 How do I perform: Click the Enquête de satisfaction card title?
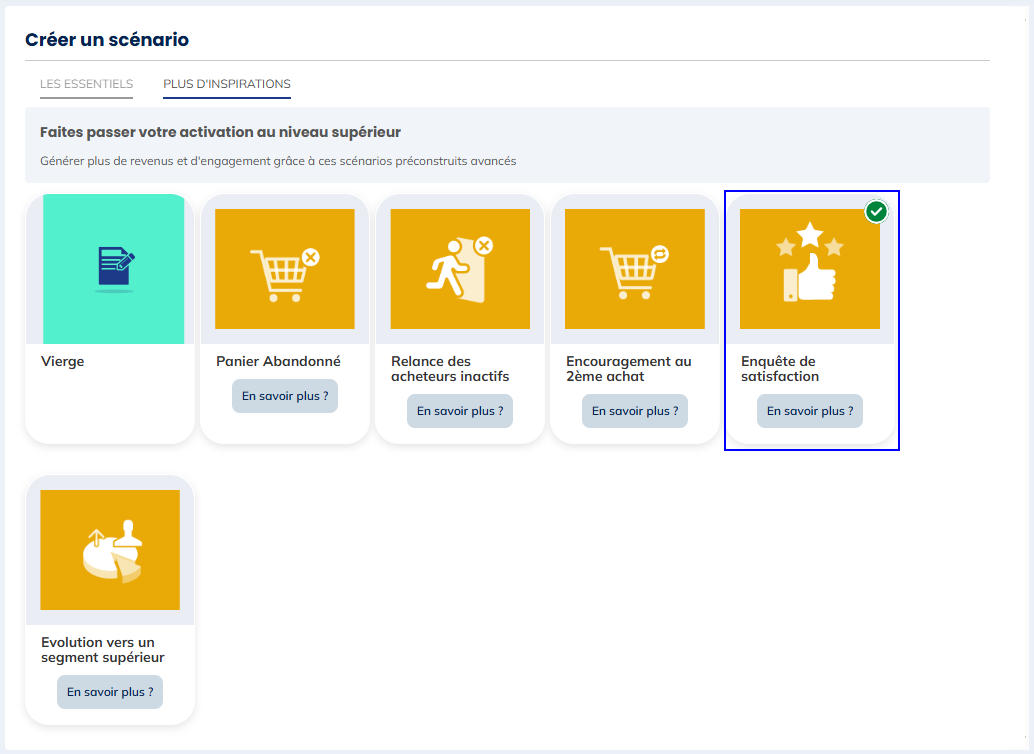point(780,369)
